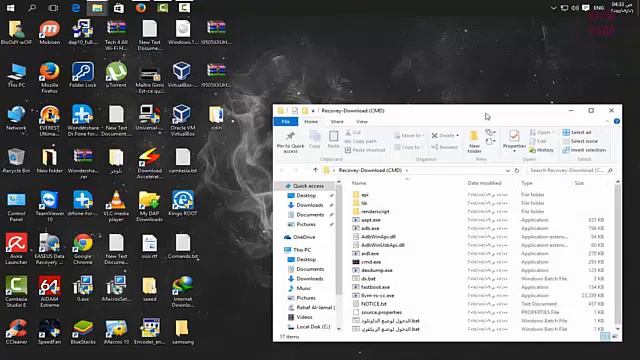Open the Avira Launcher desktop icon
Viewport: 640px width, 360px height.
[x=16, y=249]
